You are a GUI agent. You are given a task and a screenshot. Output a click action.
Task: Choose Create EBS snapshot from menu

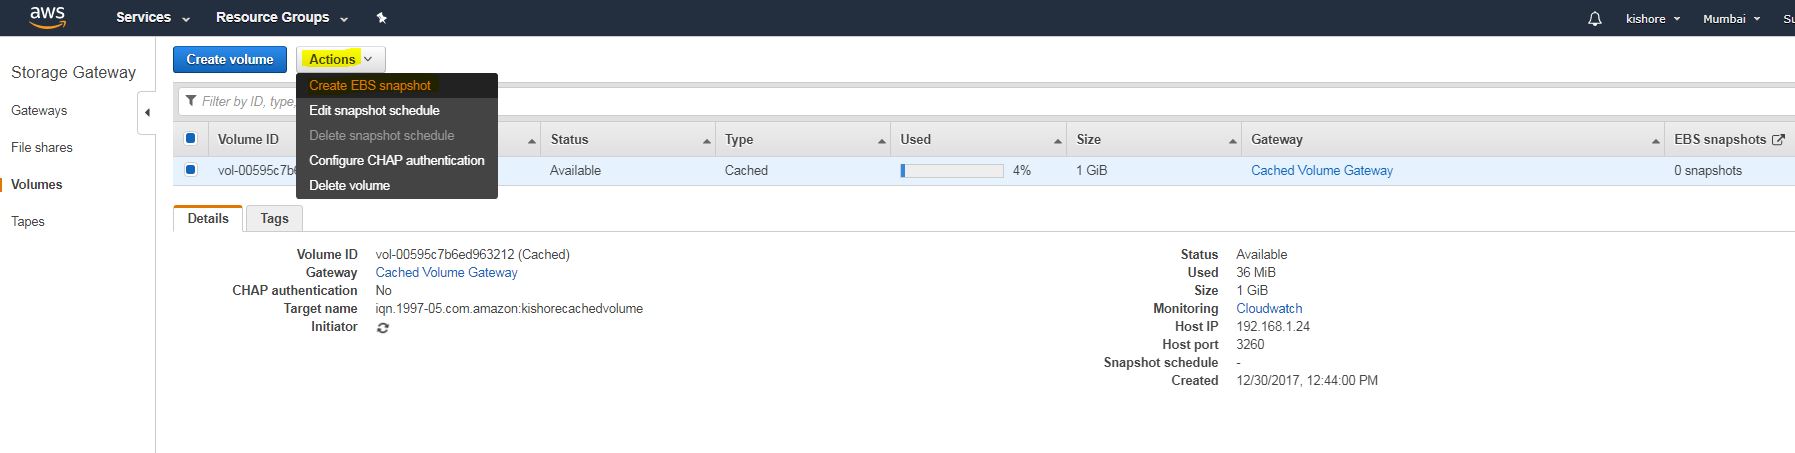(x=370, y=86)
